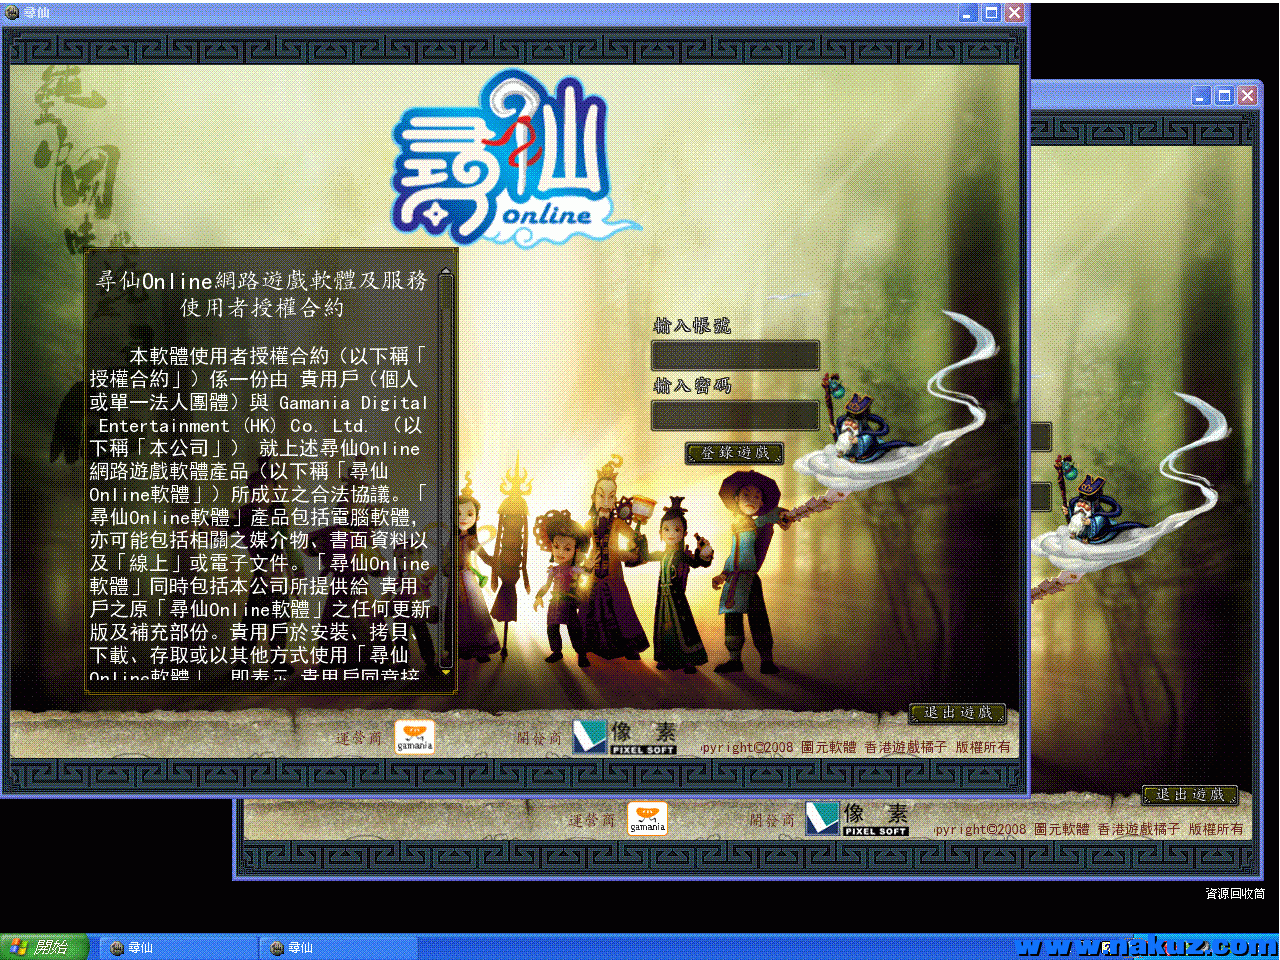Maximize the front 尋仙 window
The width and height of the screenshot is (1280, 960).
tap(991, 13)
